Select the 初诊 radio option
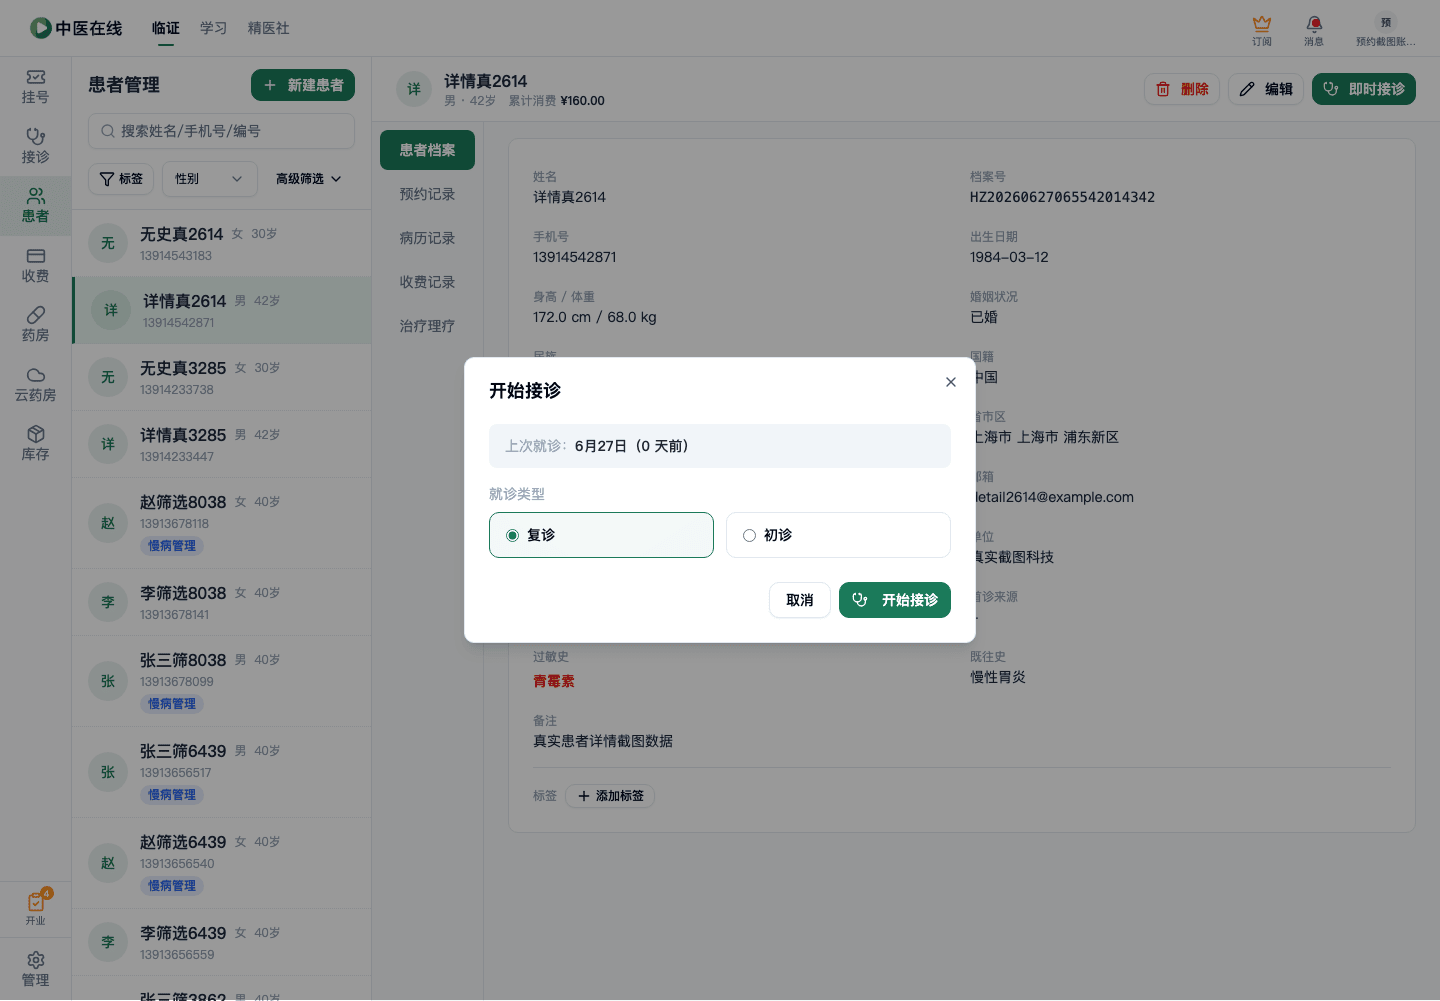 coord(838,535)
